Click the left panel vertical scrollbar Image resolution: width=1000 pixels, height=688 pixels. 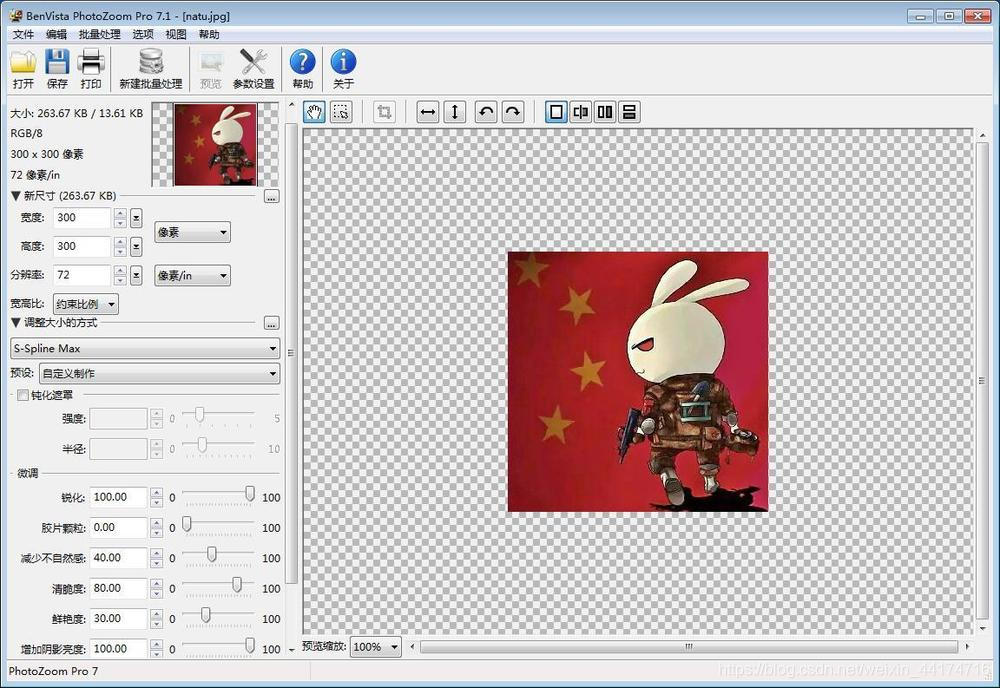pos(291,354)
